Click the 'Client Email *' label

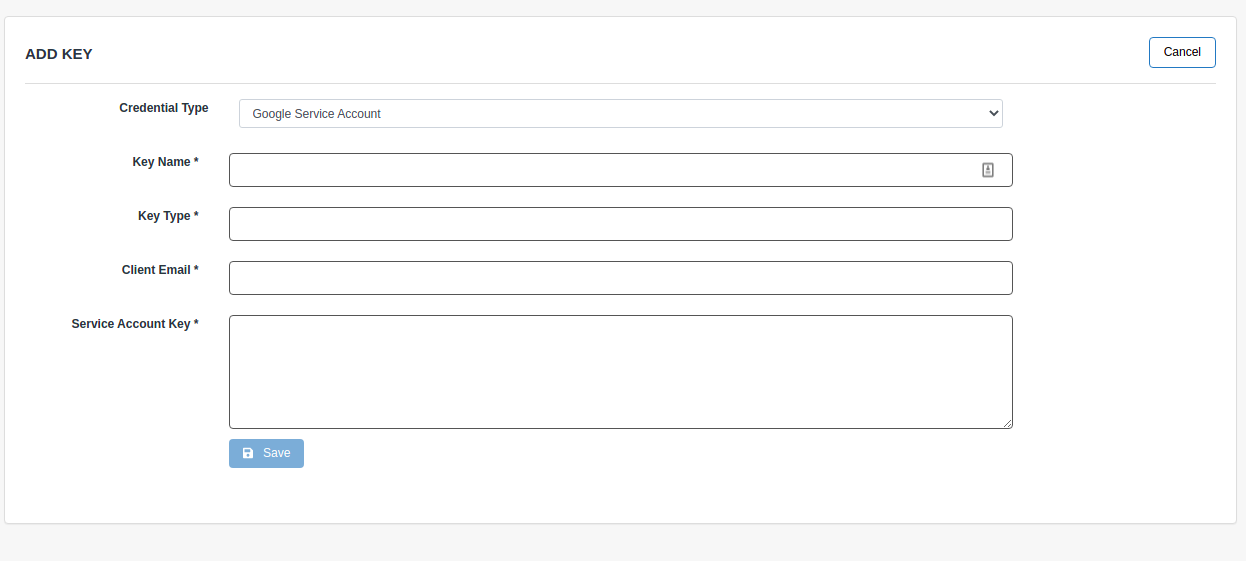tap(160, 270)
